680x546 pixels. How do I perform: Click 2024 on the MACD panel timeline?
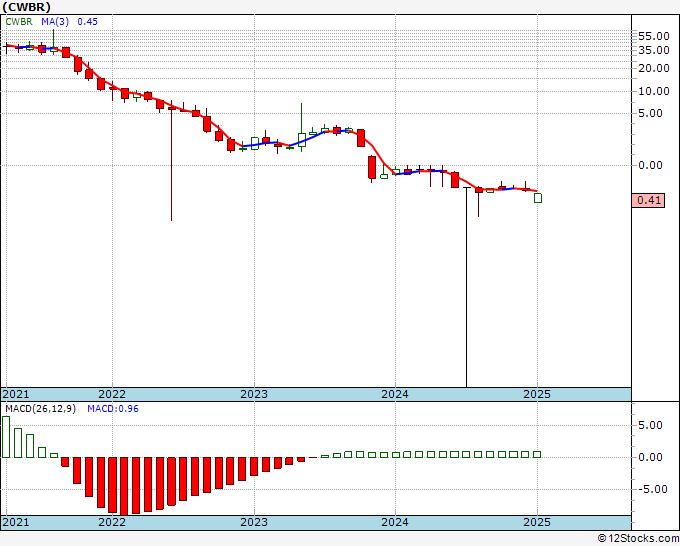pyautogui.click(x=395, y=522)
